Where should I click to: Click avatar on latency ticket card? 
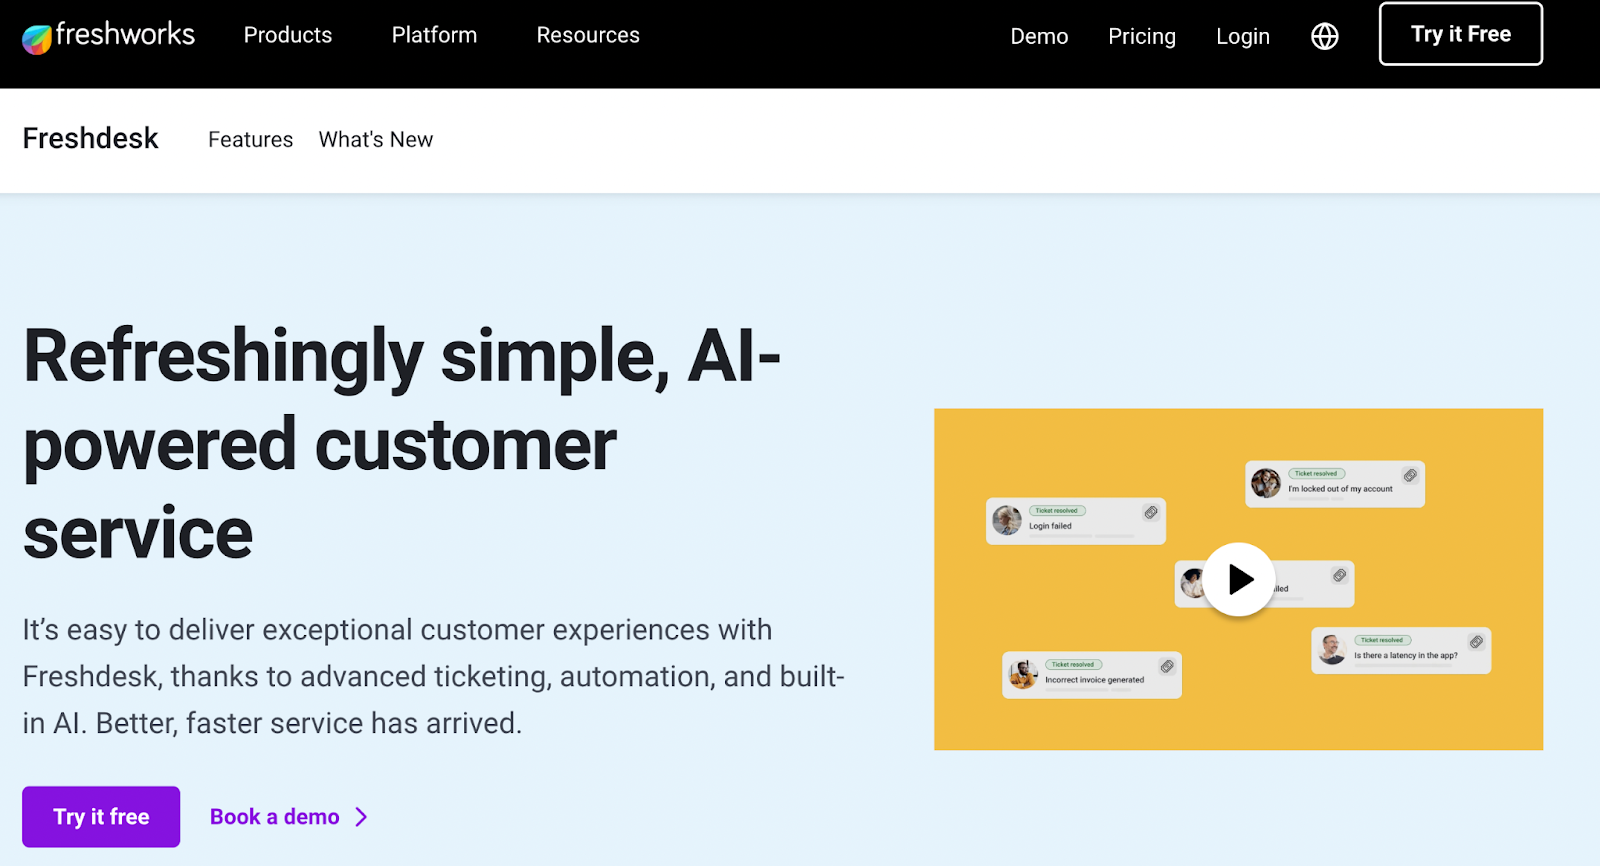click(x=1332, y=649)
